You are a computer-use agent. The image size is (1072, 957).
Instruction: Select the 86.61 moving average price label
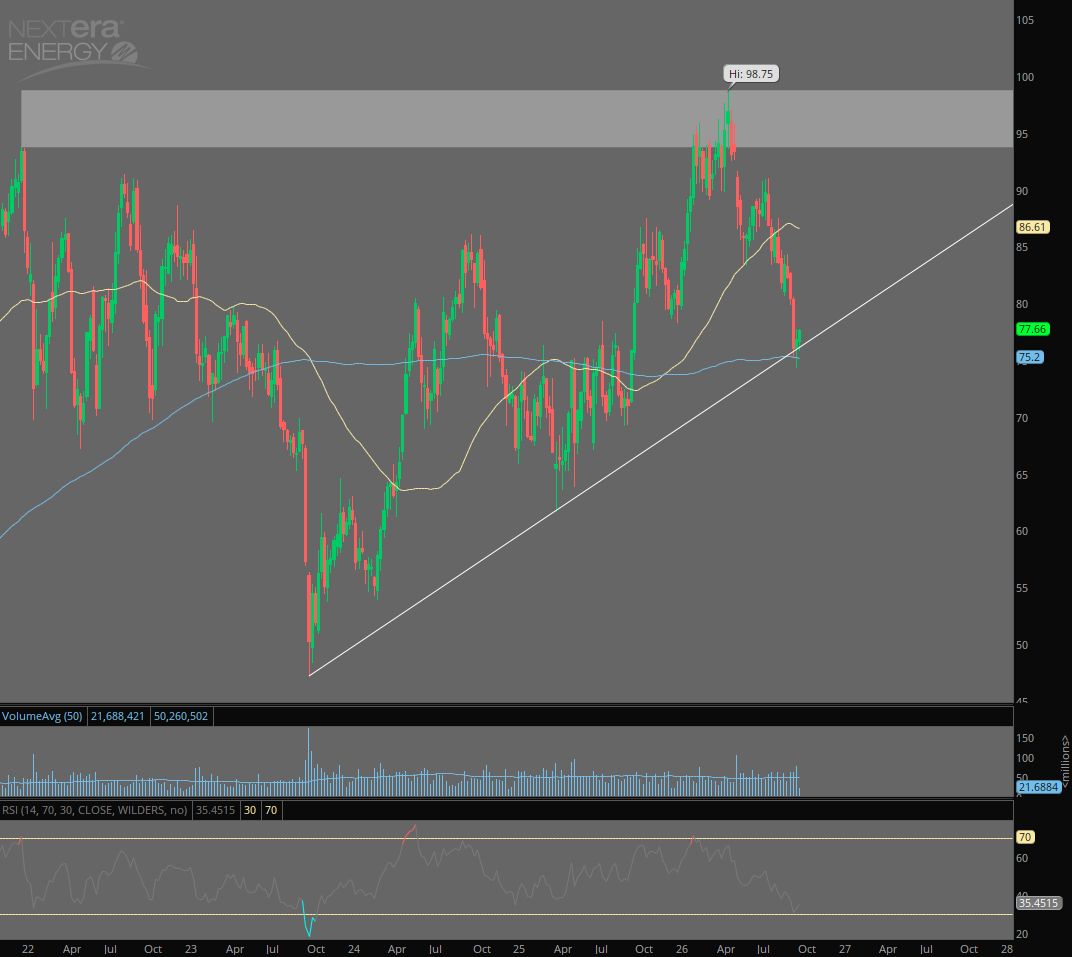point(1032,227)
